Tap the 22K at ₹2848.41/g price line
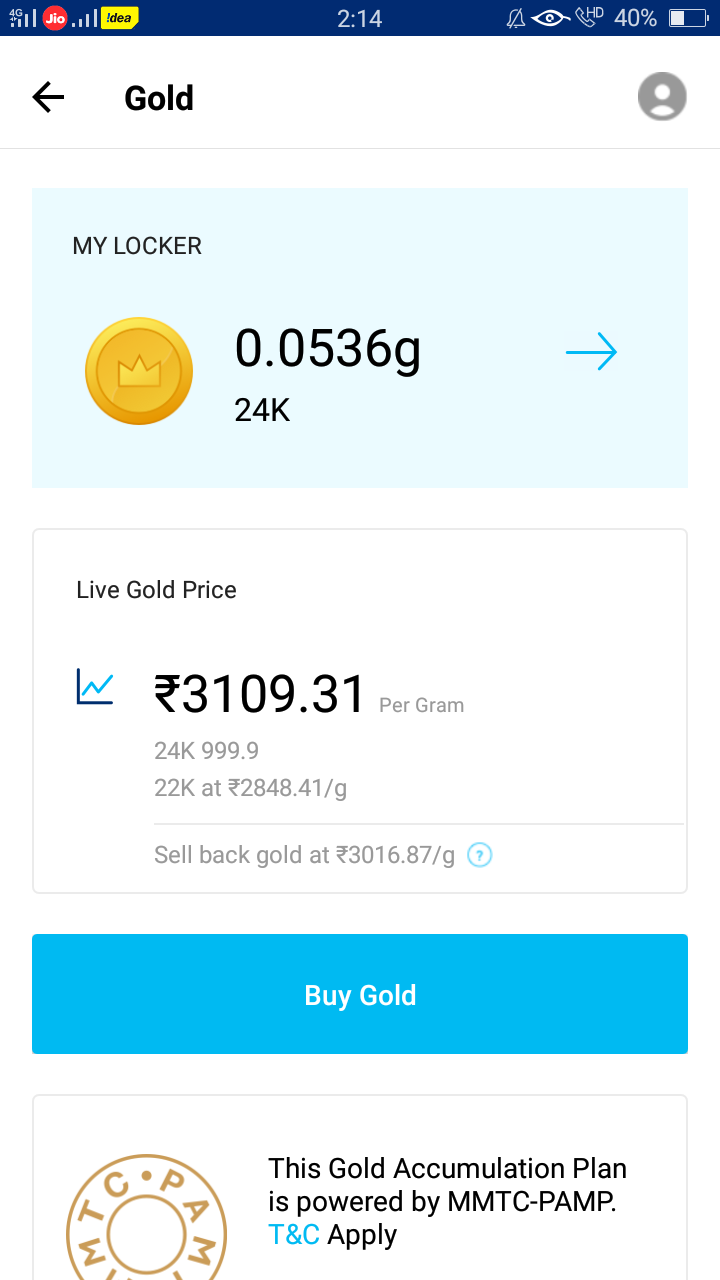This screenshot has height=1280, width=720. (250, 788)
